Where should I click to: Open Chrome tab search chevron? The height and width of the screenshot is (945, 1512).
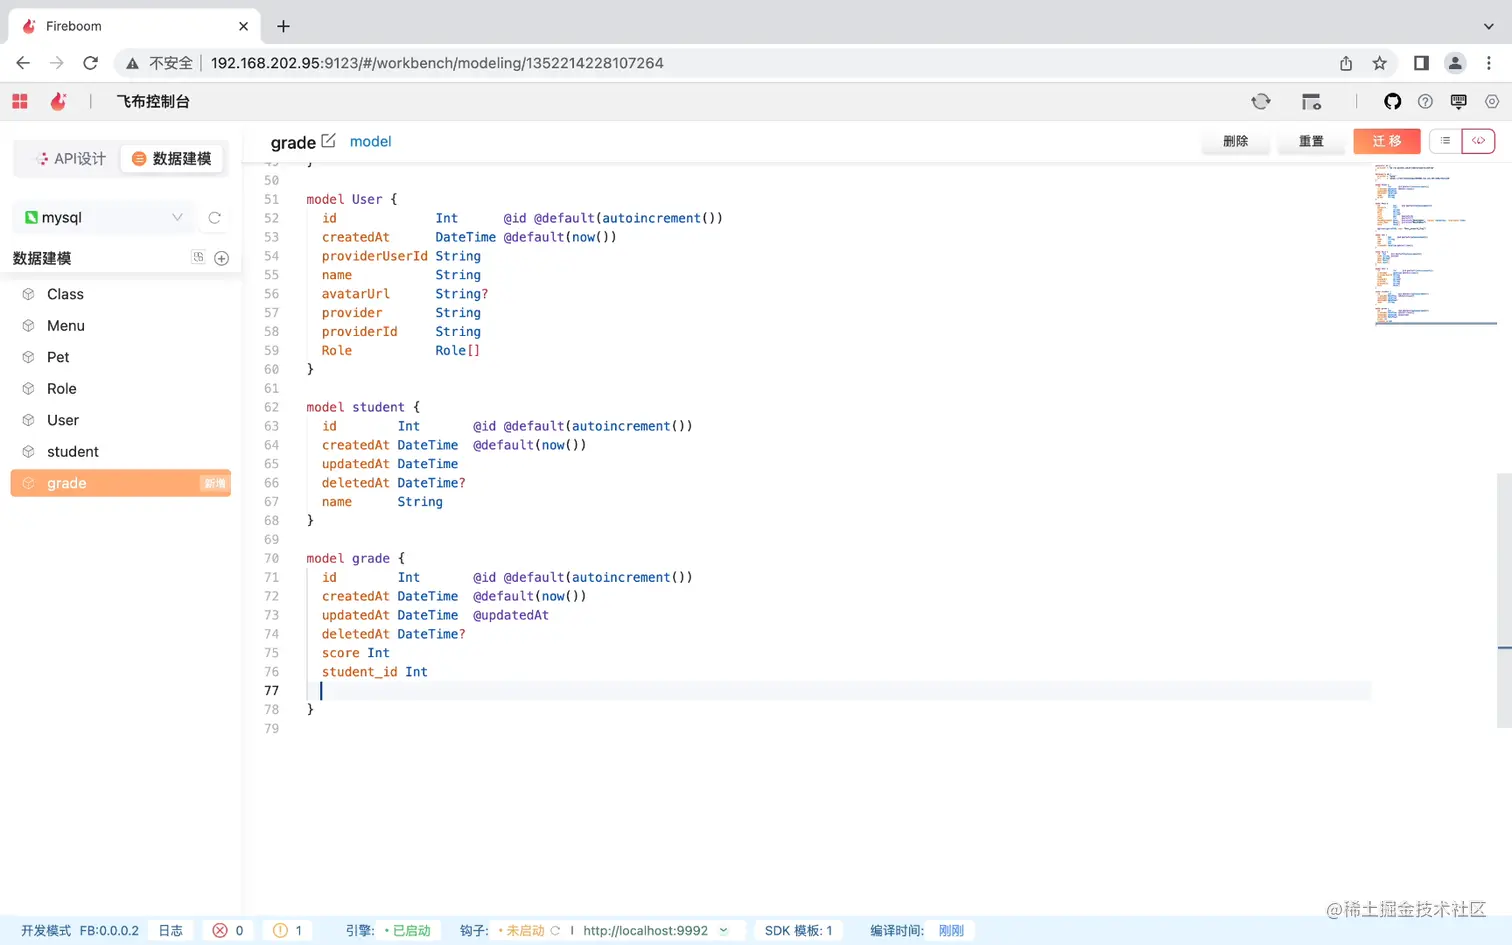[x=1488, y=26]
